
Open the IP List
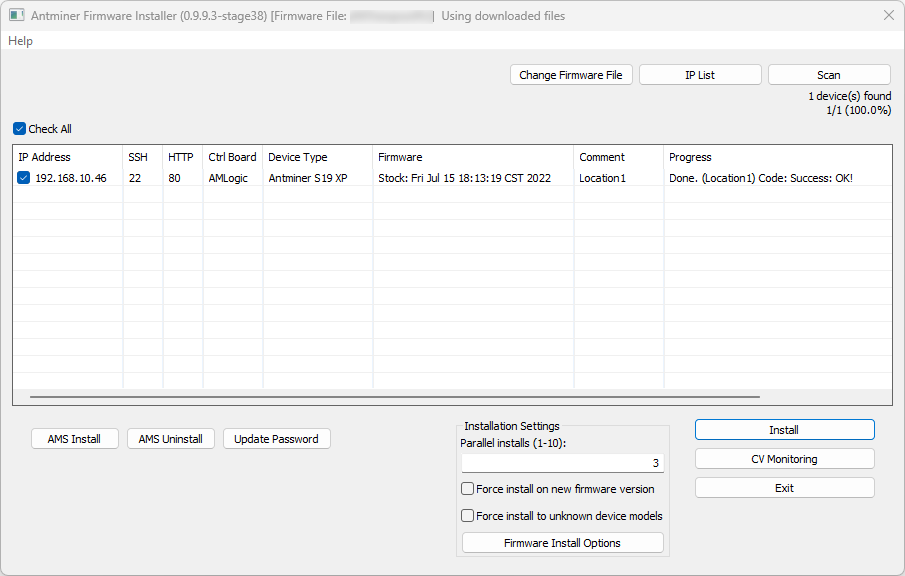pyautogui.click(x=700, y=75)
